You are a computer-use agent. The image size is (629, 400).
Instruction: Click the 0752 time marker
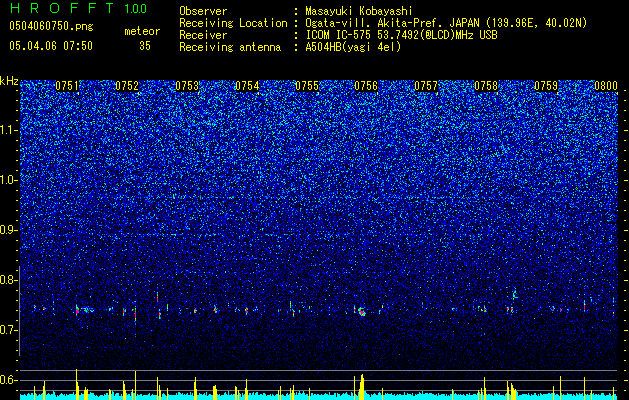click(127, 86)
